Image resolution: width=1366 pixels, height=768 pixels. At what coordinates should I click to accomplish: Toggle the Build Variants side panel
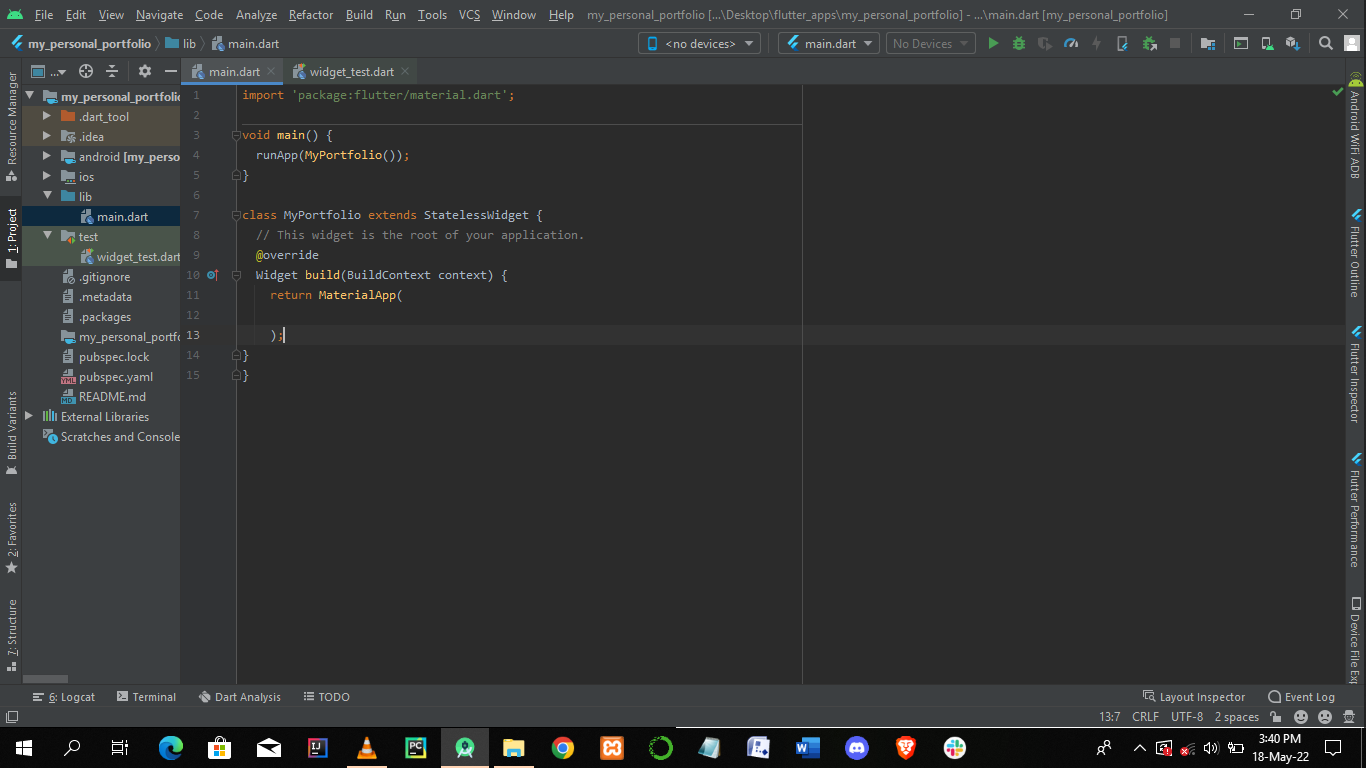(x=12, y=433)
